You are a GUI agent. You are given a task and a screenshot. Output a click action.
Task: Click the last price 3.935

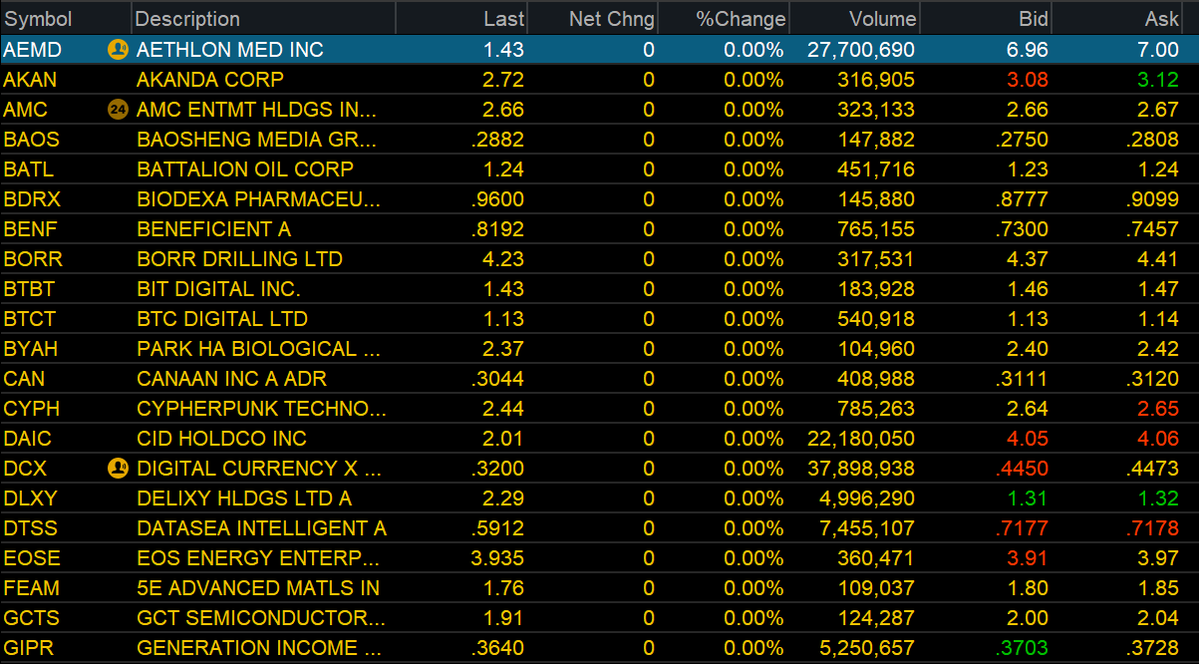[496, 558]
